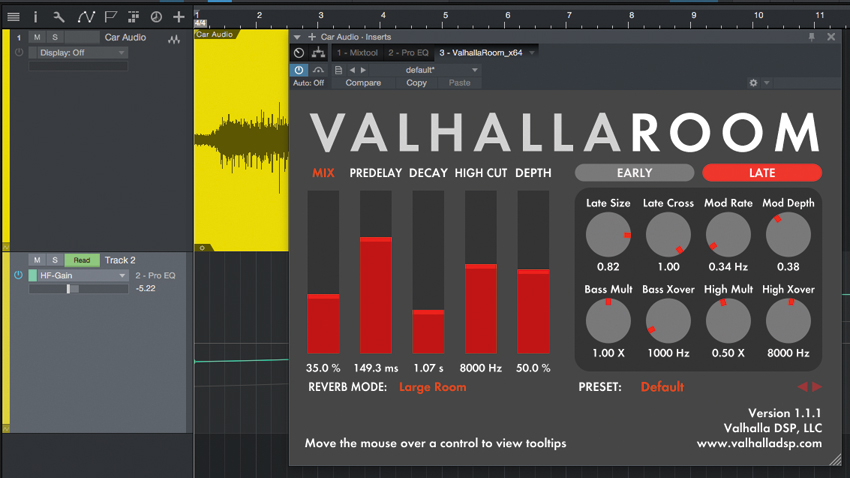Select previous ValhallaRoom preset red arrow

(x=802, y=386)
